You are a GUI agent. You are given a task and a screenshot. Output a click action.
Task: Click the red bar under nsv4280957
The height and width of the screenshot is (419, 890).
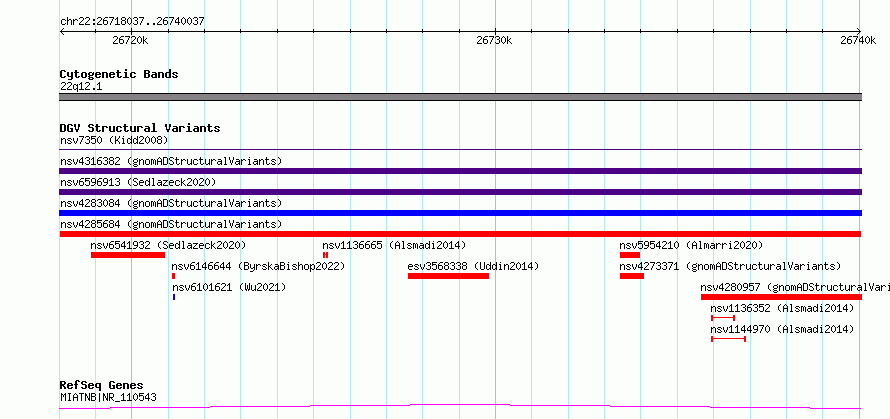[781, 297]
